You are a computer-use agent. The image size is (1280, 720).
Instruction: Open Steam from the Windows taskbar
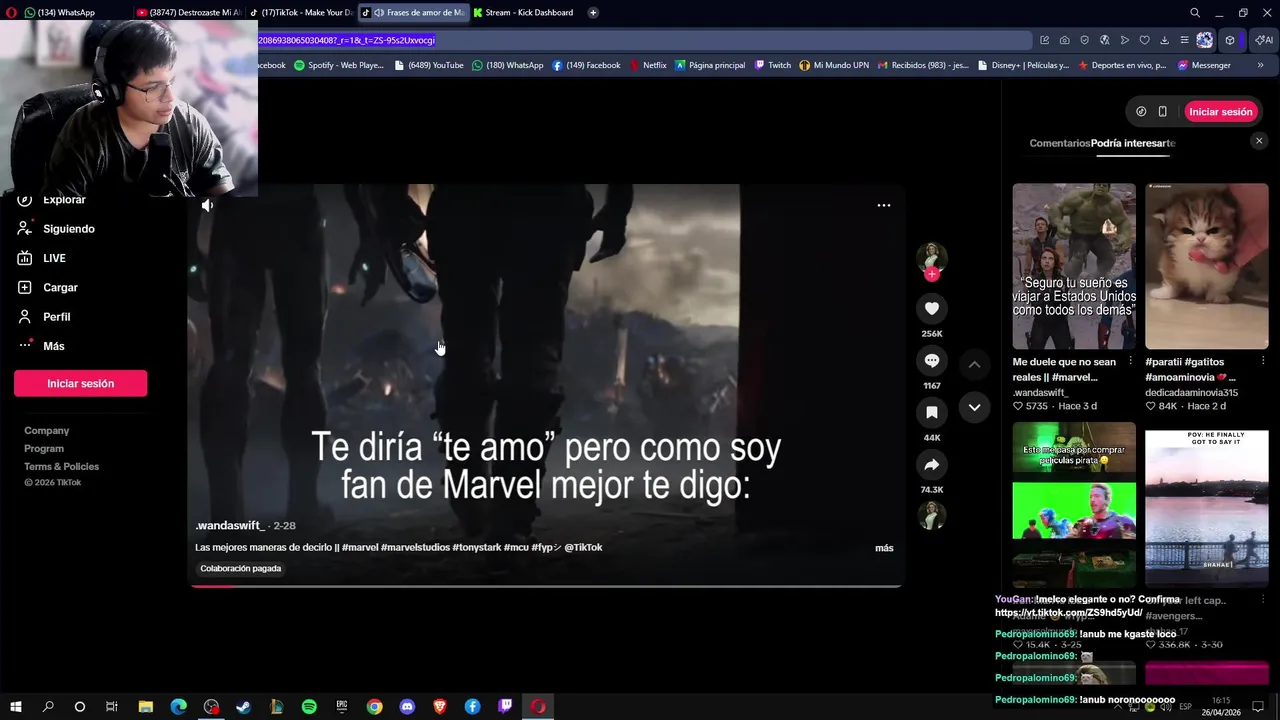244,707
